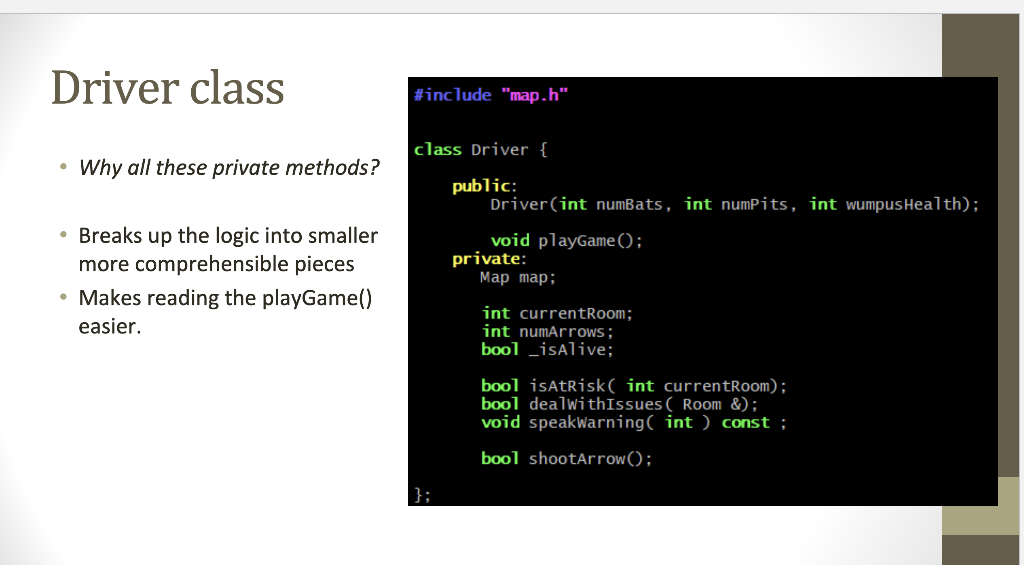Click the 'void speakWarning( int ) const ;' line
Image resolution: width=1024 pixels, height=565 pixels.
tap(634, 423)
